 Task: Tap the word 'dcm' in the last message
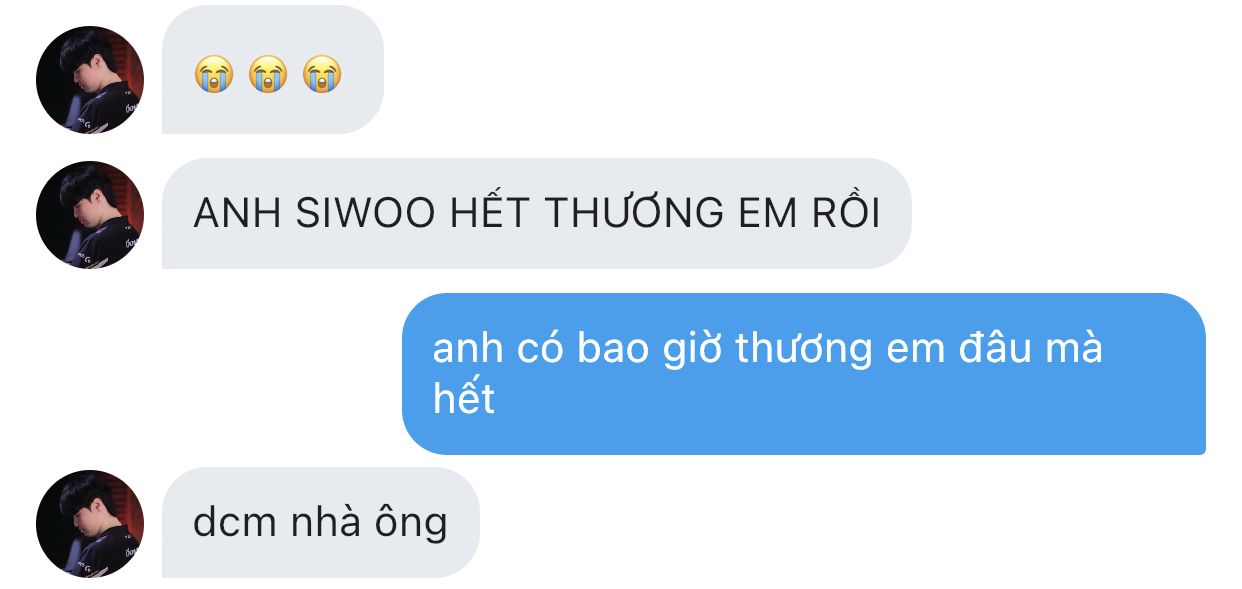click(x=230, y=522)
